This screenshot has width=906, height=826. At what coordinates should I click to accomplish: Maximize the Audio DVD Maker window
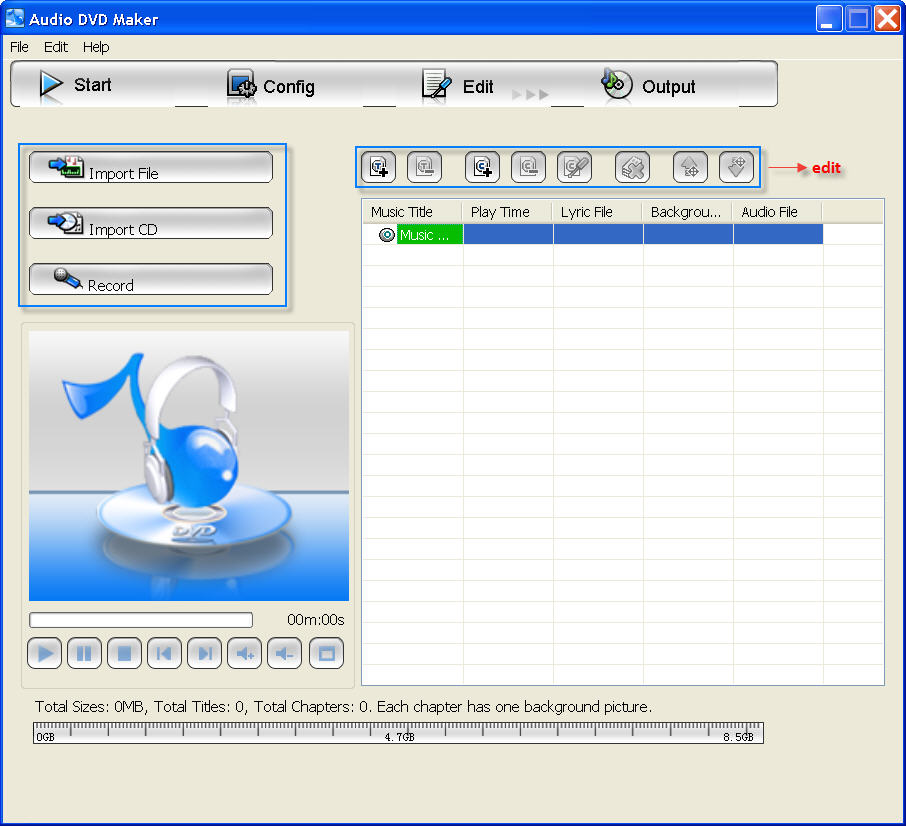[858, 18]
